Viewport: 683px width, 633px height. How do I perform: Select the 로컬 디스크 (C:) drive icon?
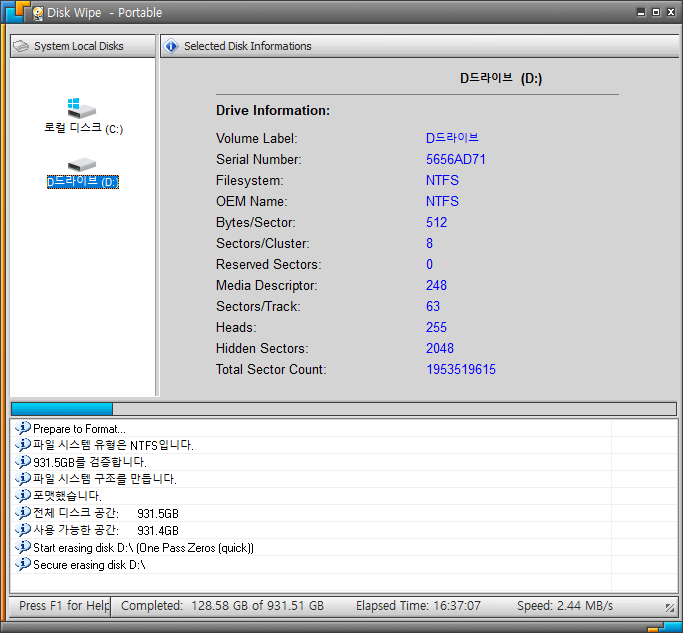[x=82, y=108]
